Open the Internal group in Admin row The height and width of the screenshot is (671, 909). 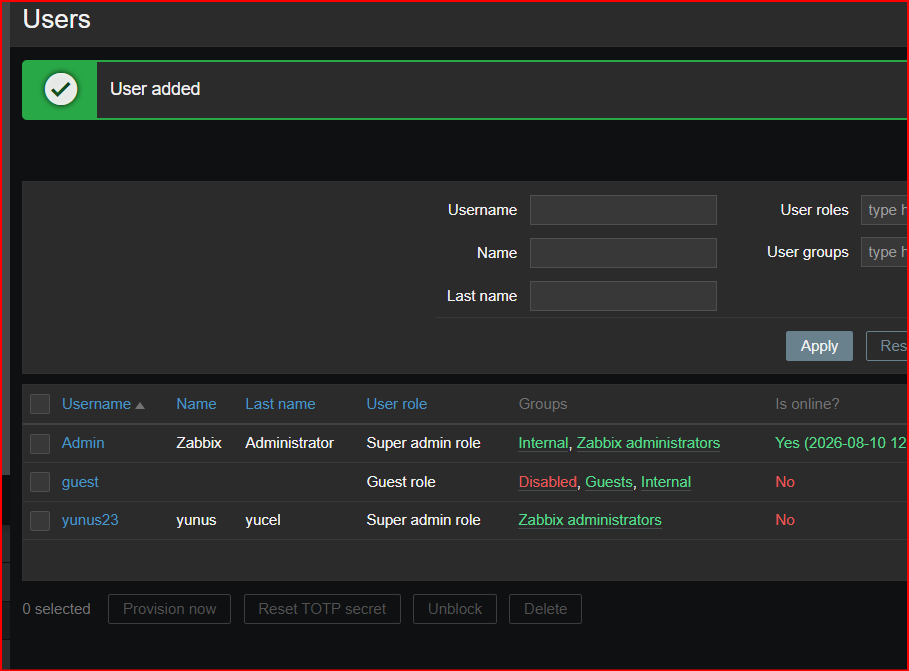click(543, 443)
